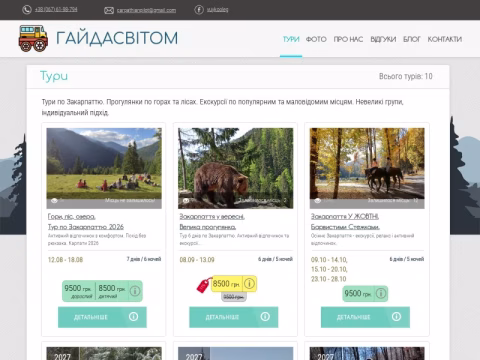Click info icon beside 9500/8500 price badge

point(135,291)
